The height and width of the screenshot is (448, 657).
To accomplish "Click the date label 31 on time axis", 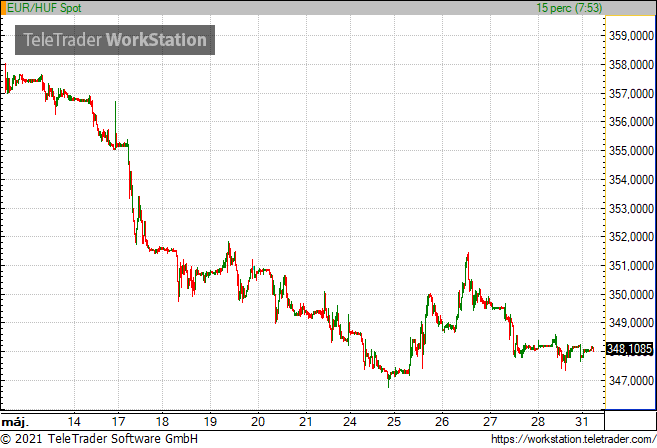I will [x=582, y=422].
